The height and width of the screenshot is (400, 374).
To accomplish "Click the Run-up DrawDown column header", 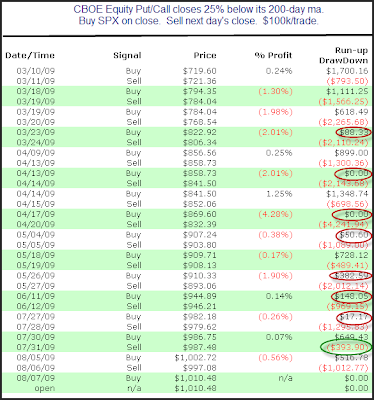I will point(344,55).
